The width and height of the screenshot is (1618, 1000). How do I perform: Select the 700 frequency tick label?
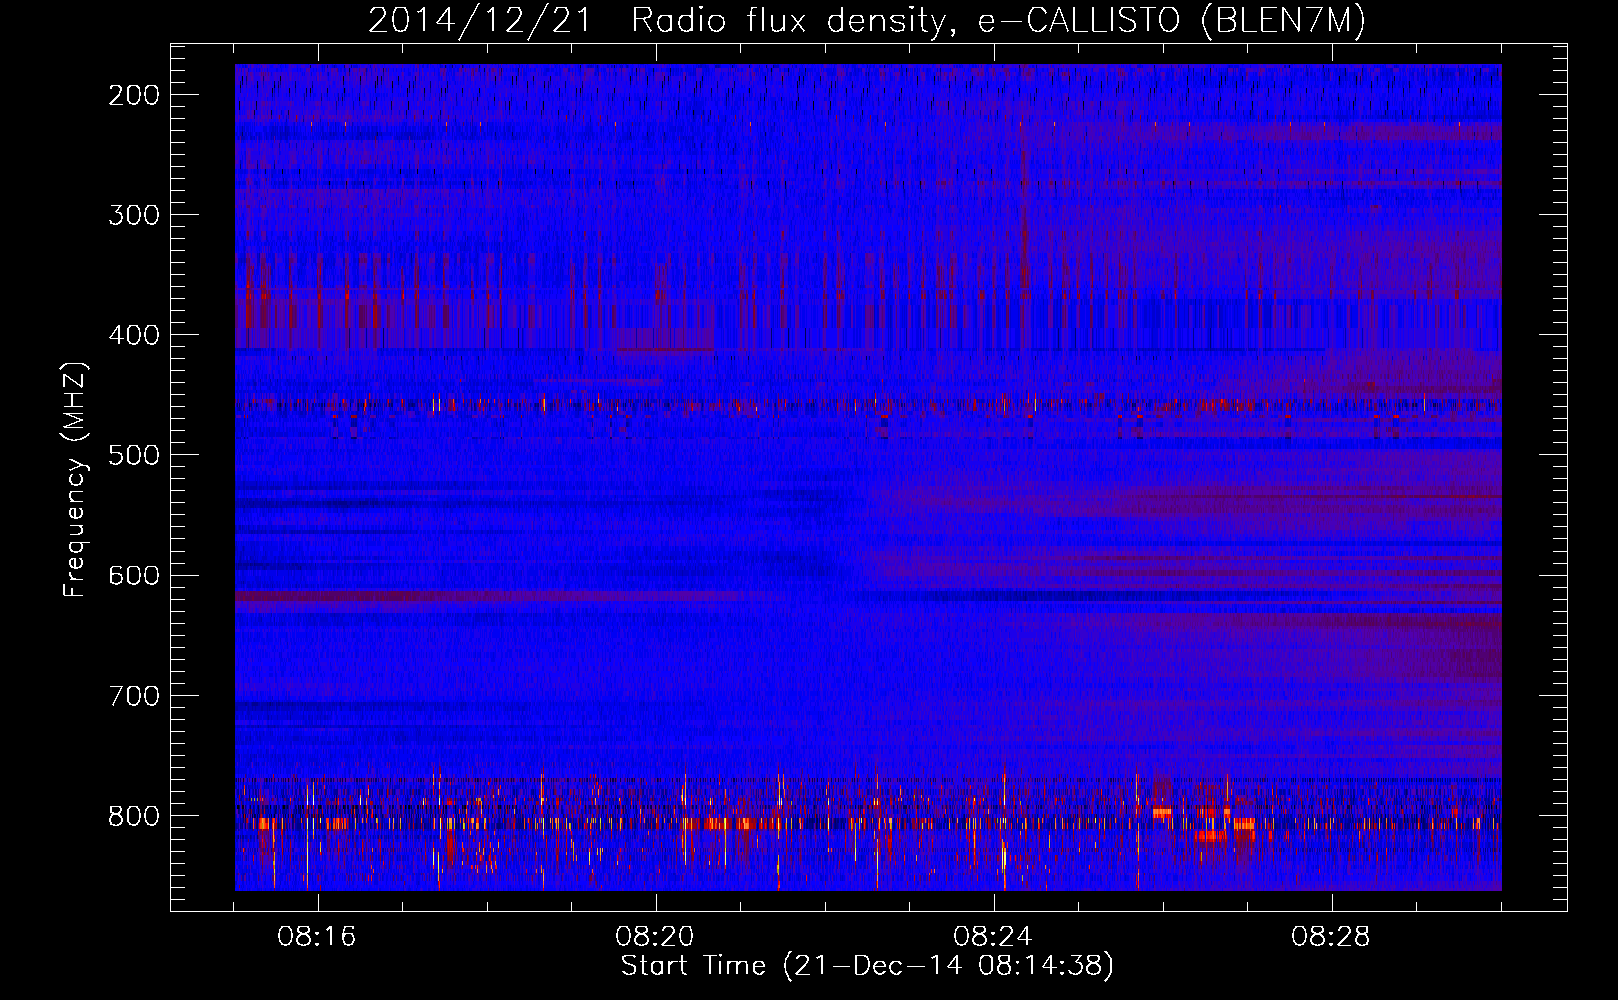coord(134,696)
